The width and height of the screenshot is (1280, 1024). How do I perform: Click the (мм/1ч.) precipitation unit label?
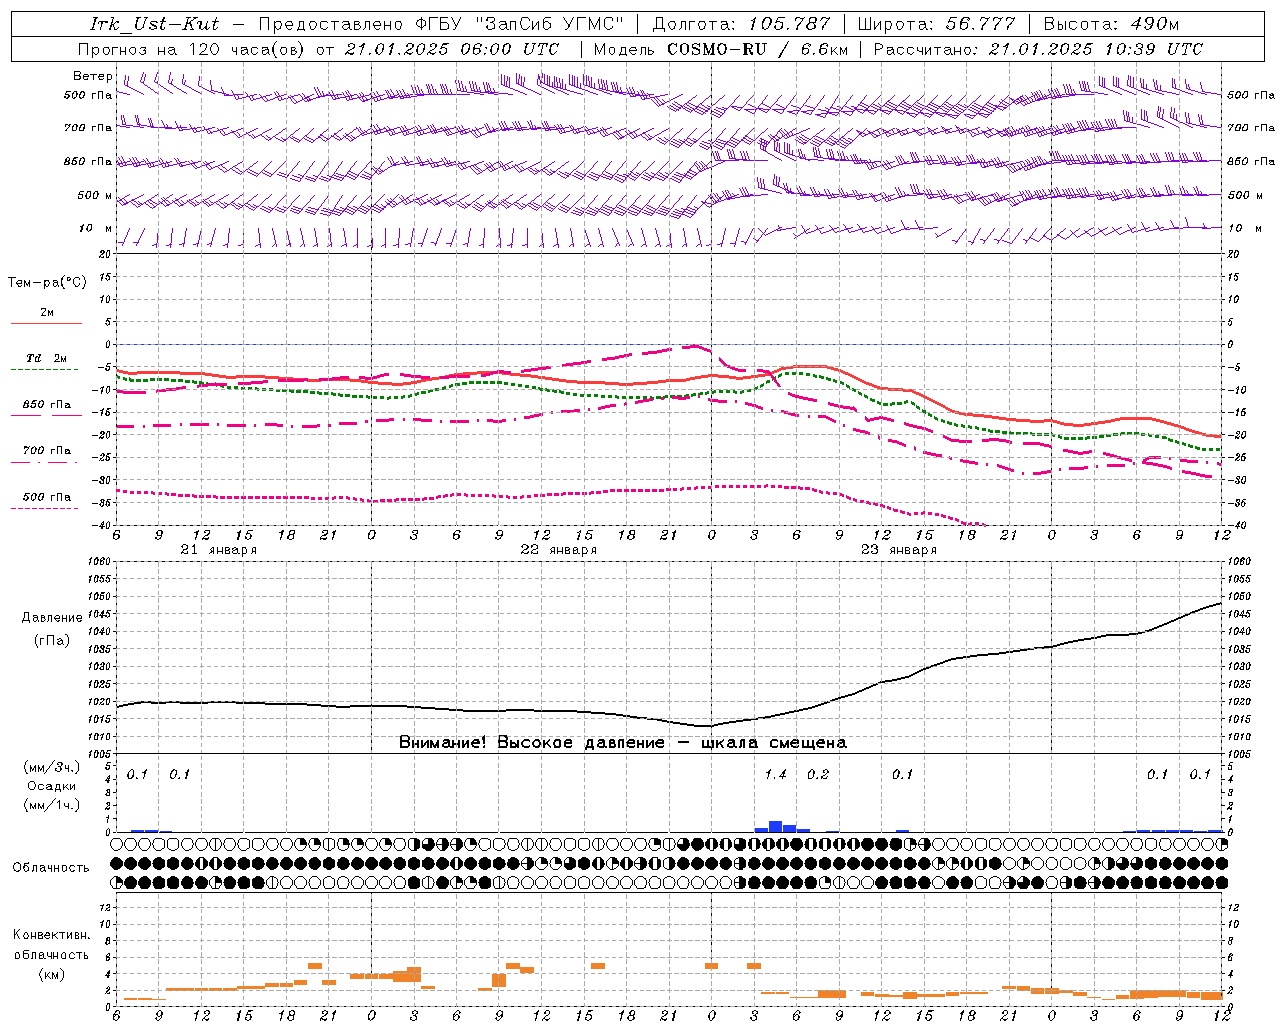pos(52,805)
